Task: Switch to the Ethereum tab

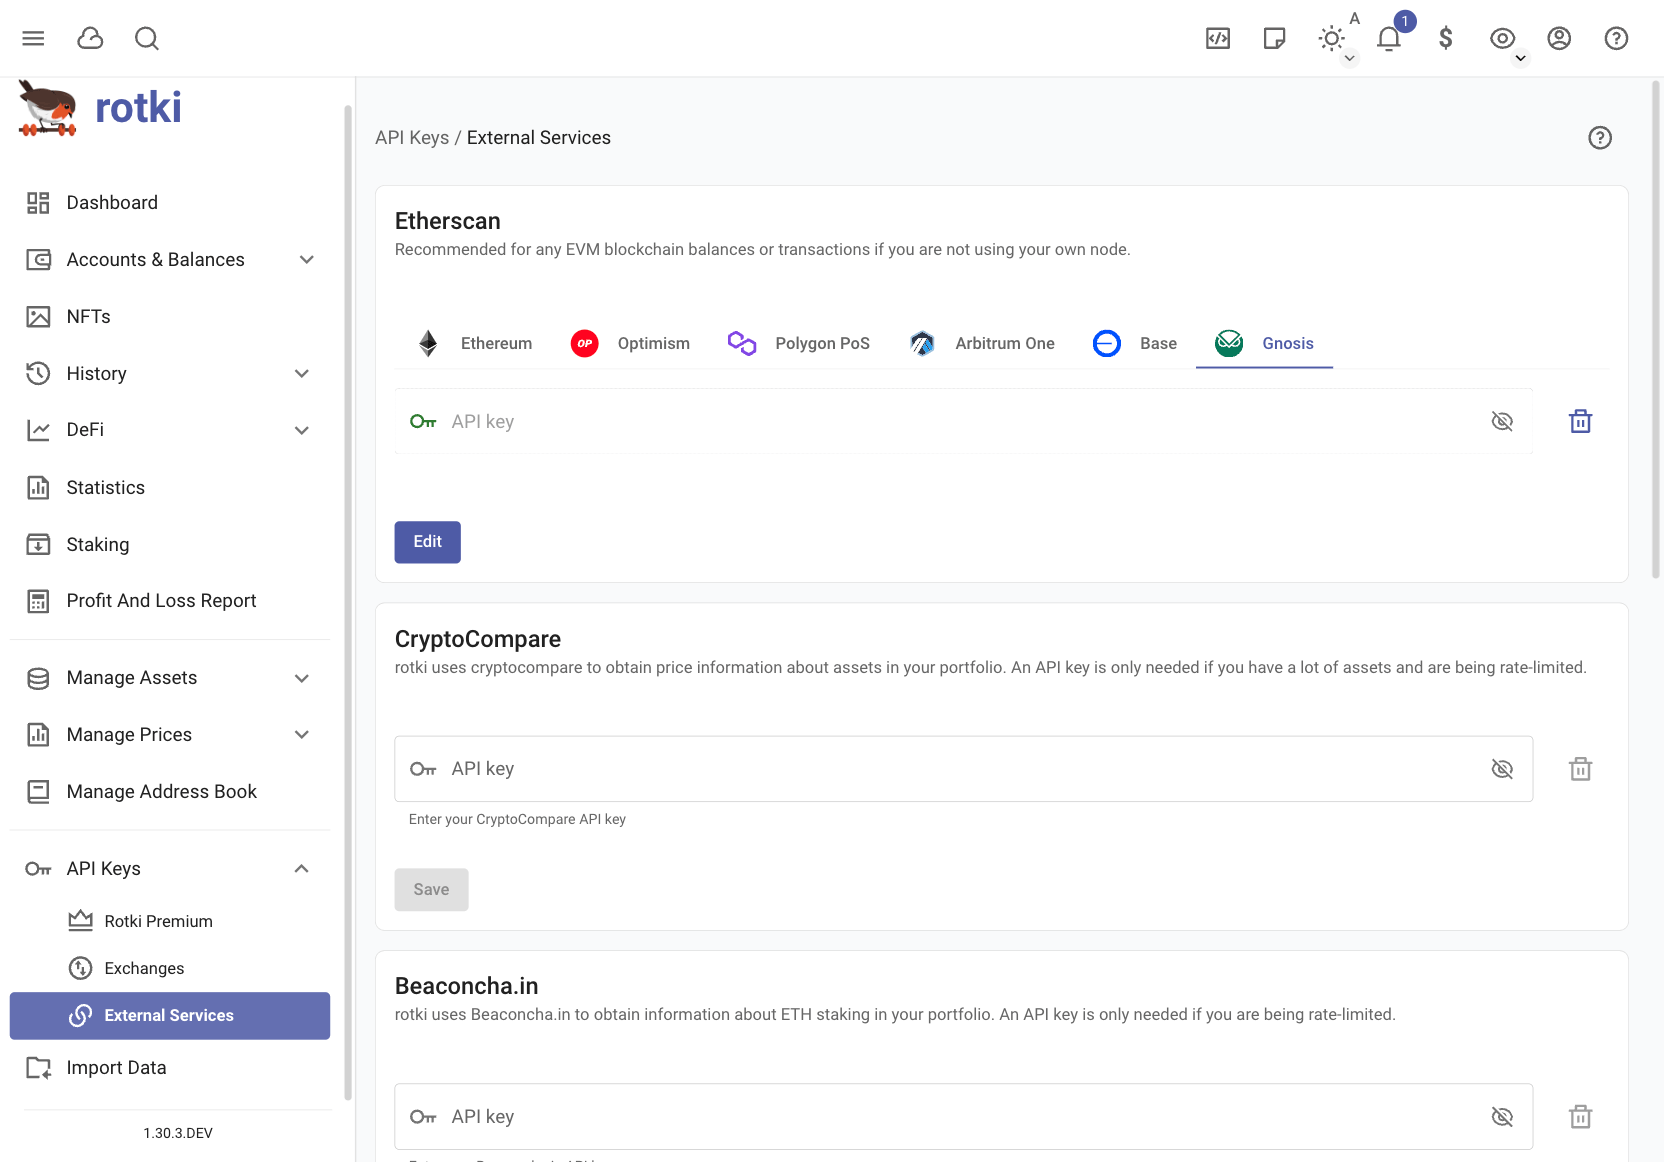Action: point(474,344)
